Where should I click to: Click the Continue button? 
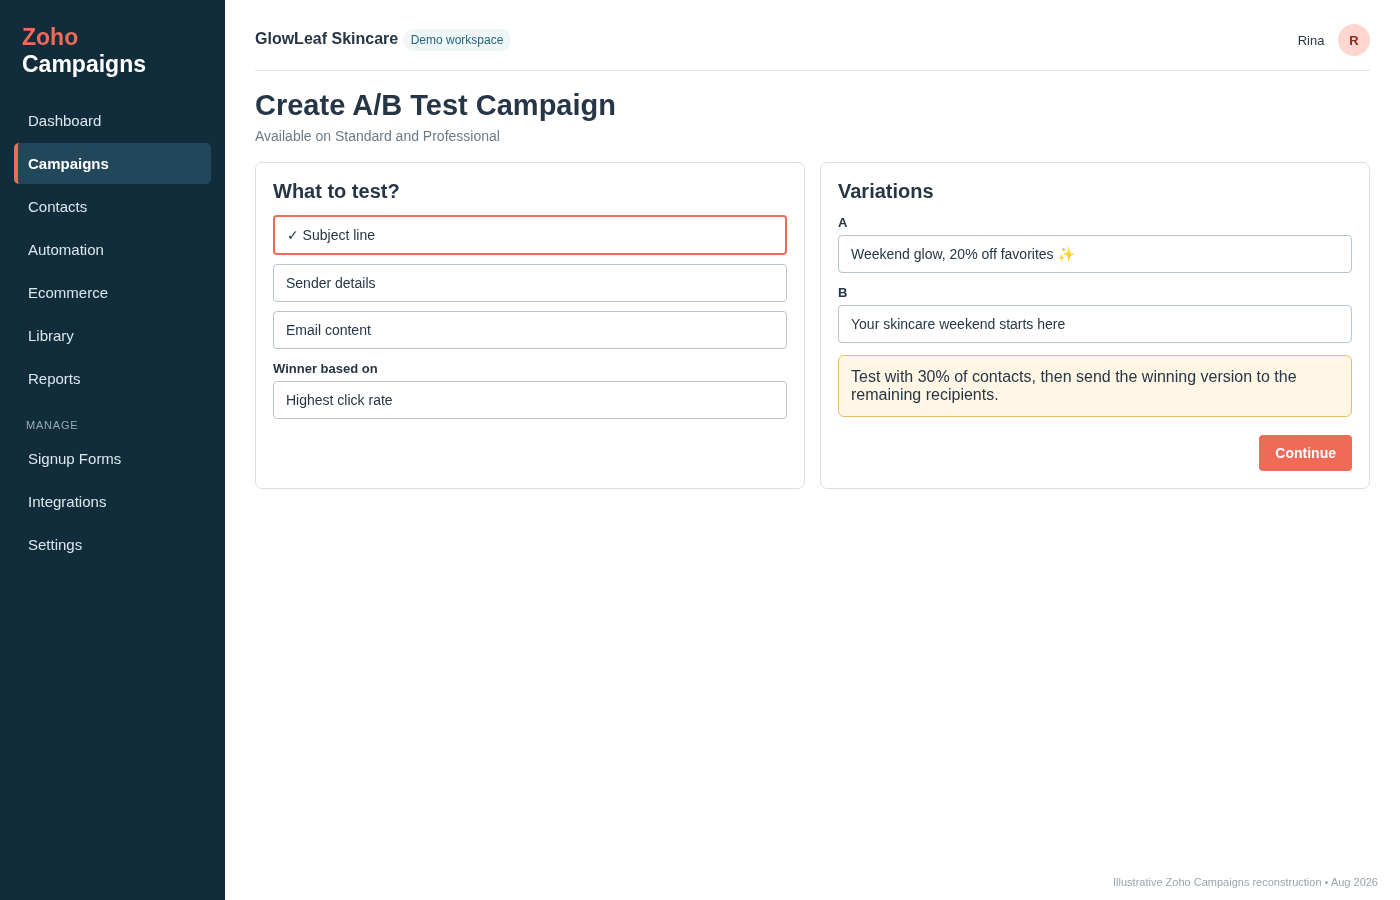point(1305,453)
